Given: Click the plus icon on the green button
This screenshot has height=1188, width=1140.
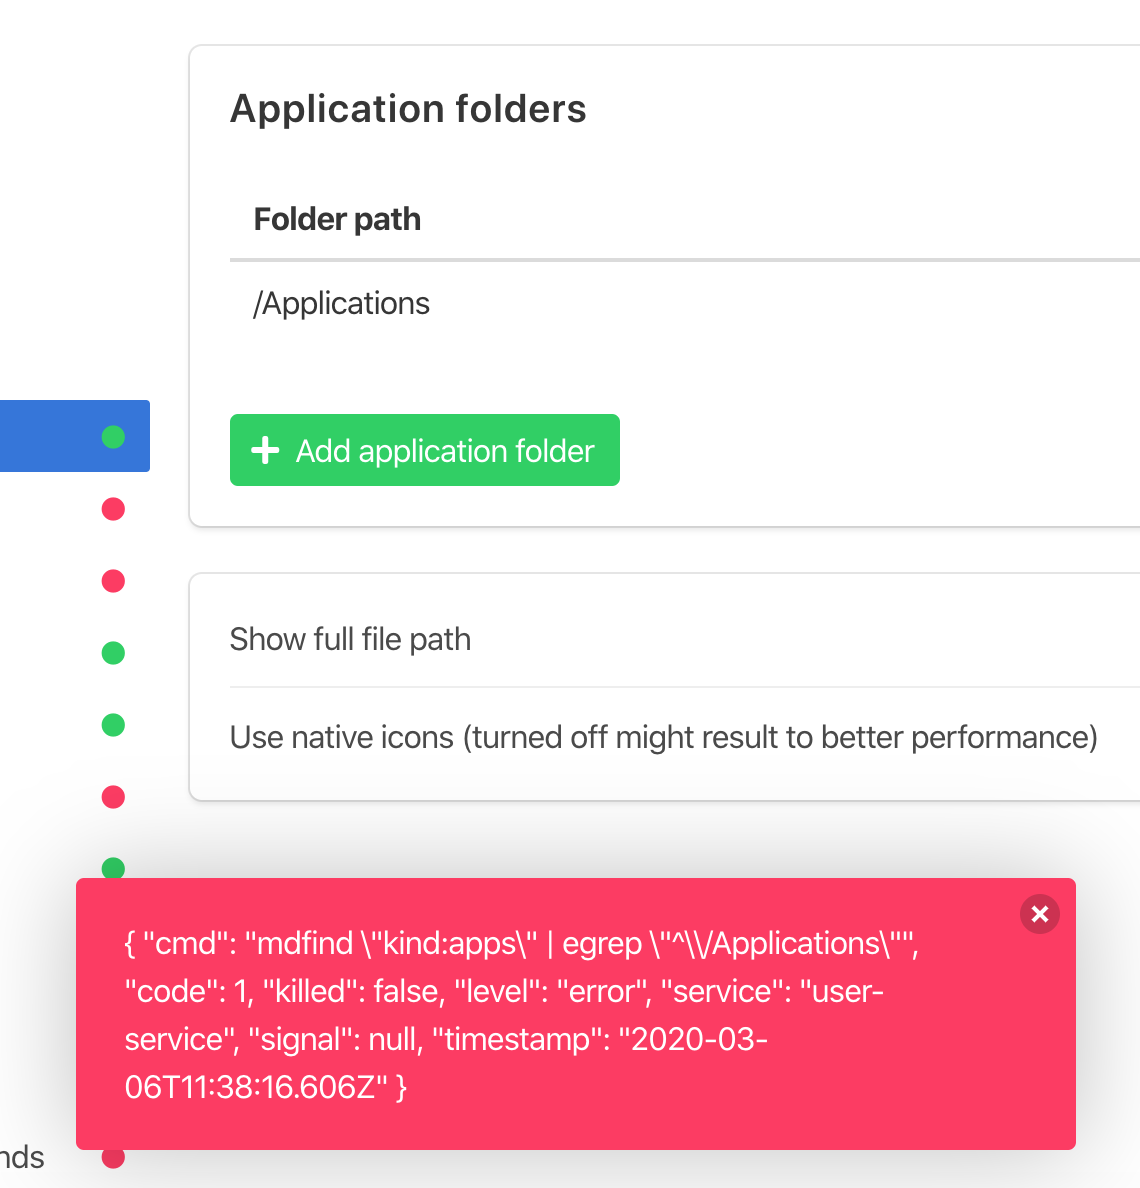Looking at the screenshot, I should tap(265, 450).
